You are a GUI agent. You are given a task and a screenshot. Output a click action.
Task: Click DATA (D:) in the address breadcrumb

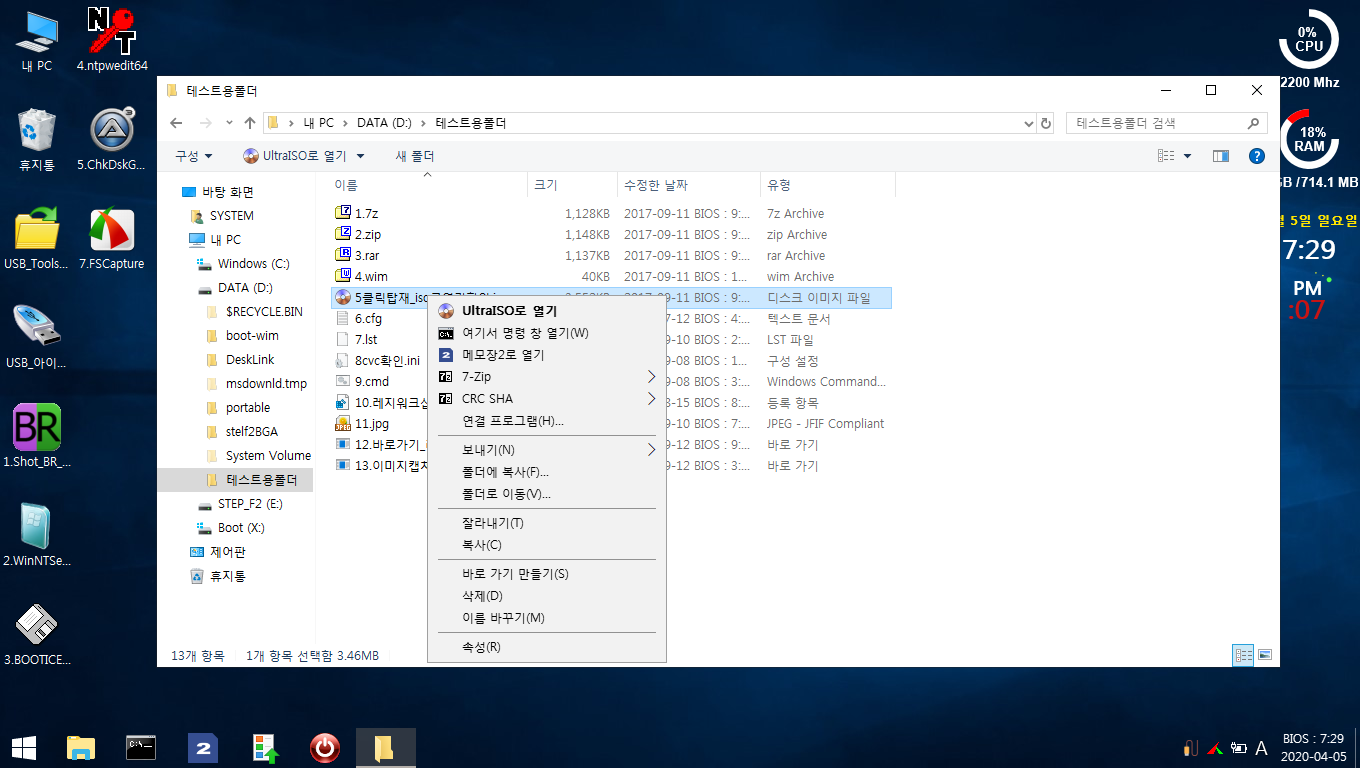tap(384, 123)
